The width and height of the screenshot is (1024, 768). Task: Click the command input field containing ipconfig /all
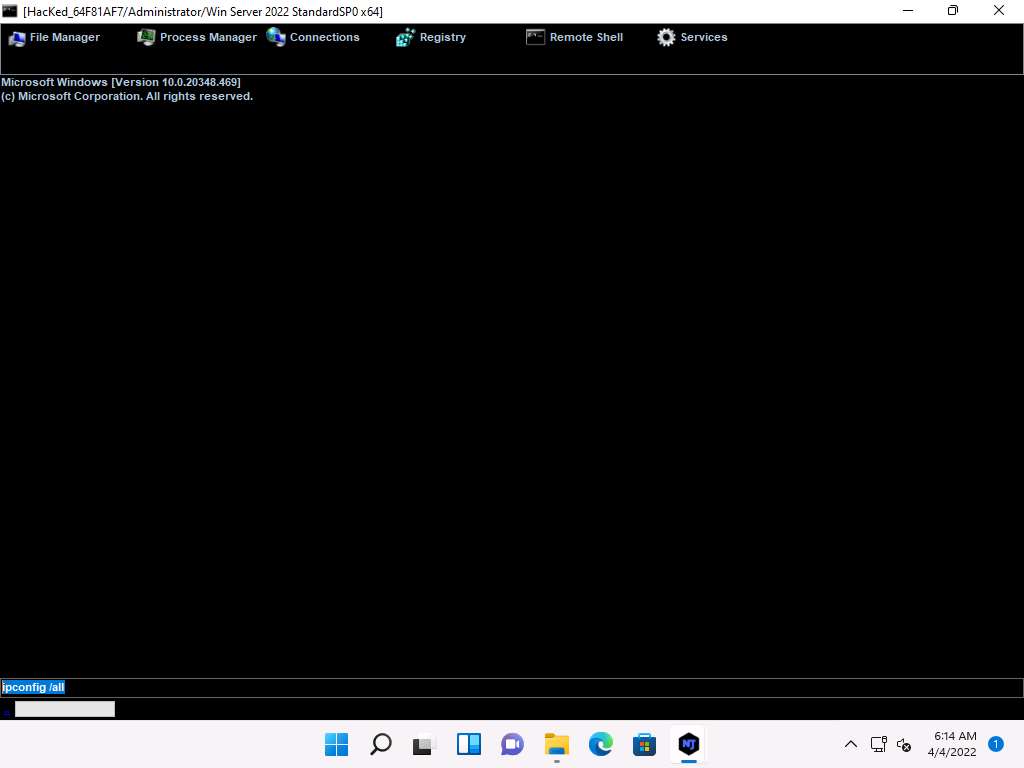[x=511, y=687]
